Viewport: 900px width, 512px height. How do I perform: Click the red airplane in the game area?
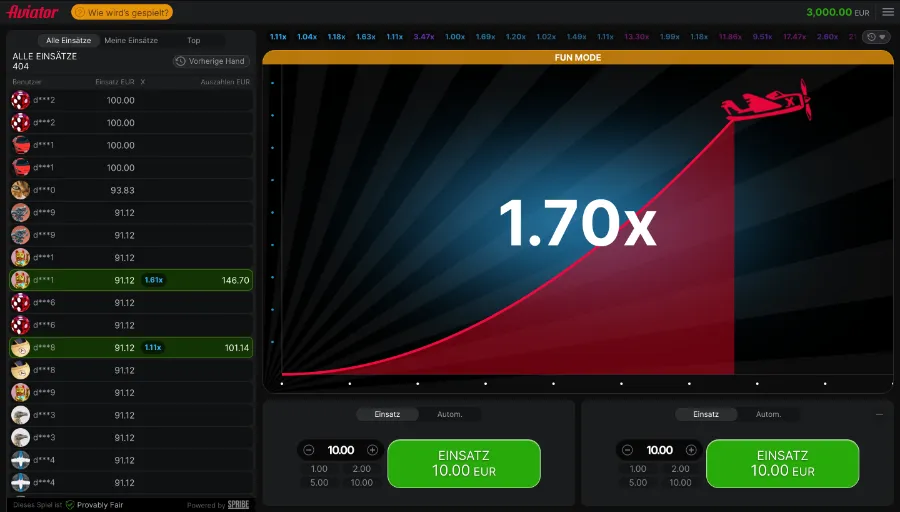pyautogui.click(x=766, y=102)
